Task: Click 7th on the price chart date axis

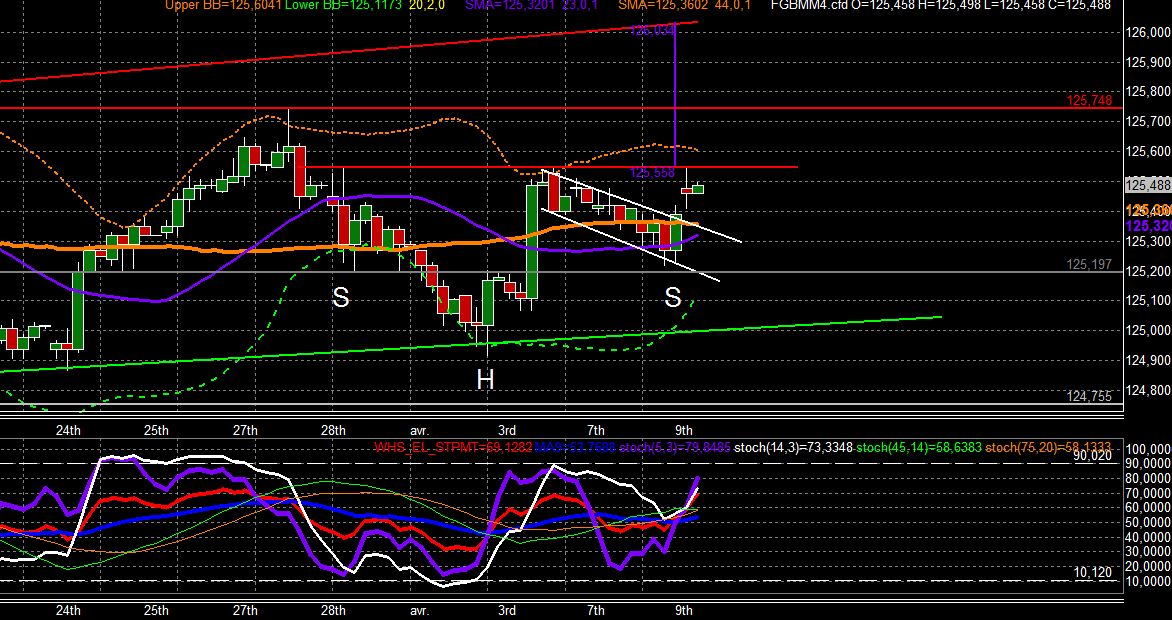Action: point(596,430)
